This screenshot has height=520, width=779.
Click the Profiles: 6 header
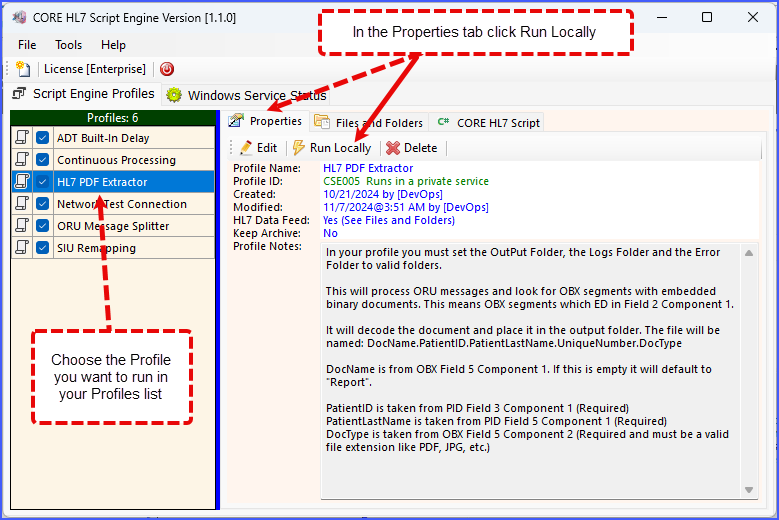point(113,118)
